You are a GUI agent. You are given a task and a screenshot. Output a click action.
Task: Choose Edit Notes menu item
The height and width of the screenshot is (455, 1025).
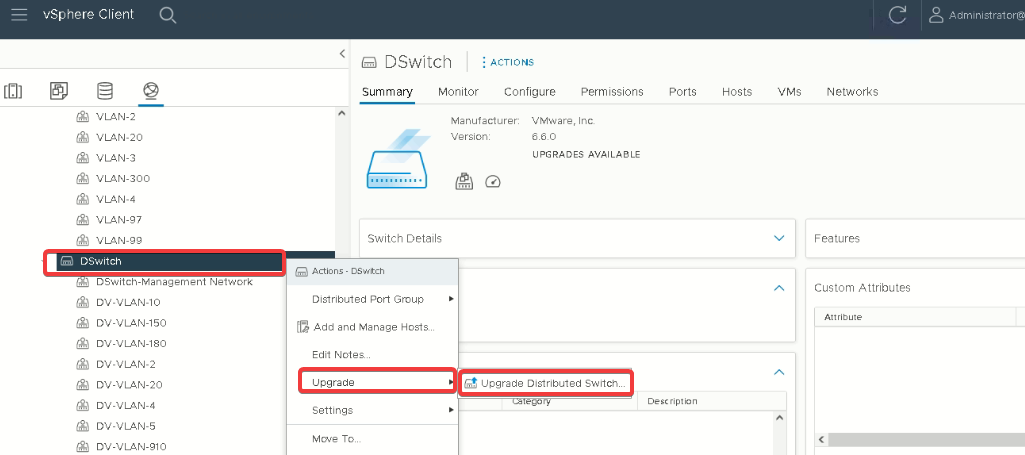373,355
